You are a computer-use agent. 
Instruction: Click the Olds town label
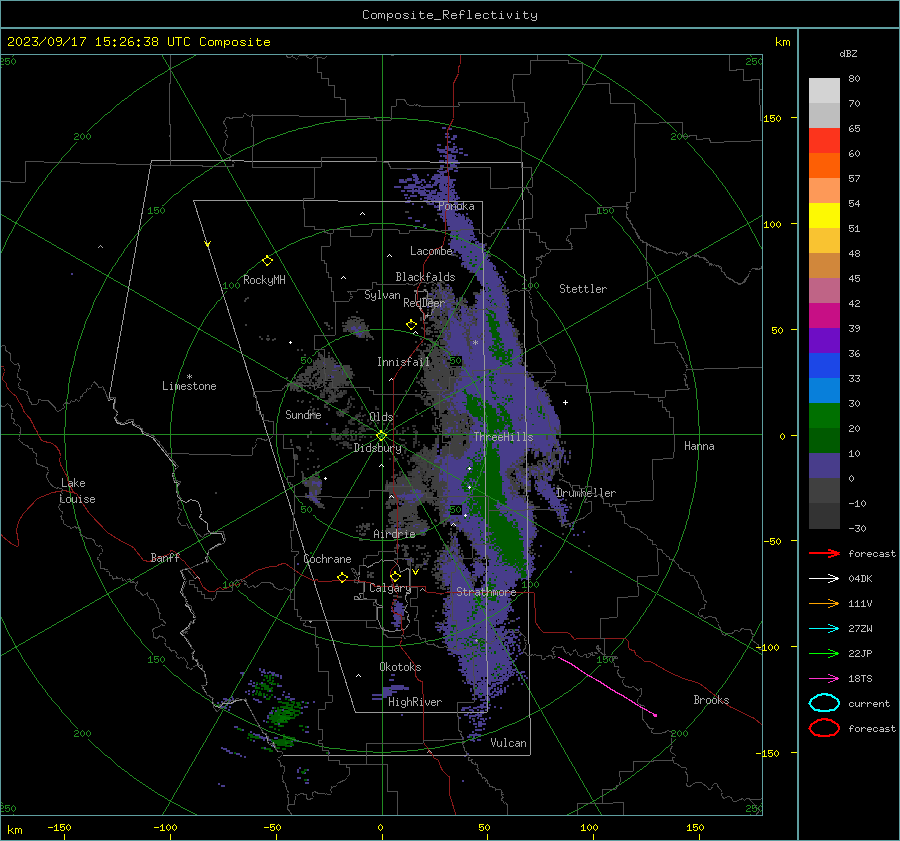click(x=381, y=417)
